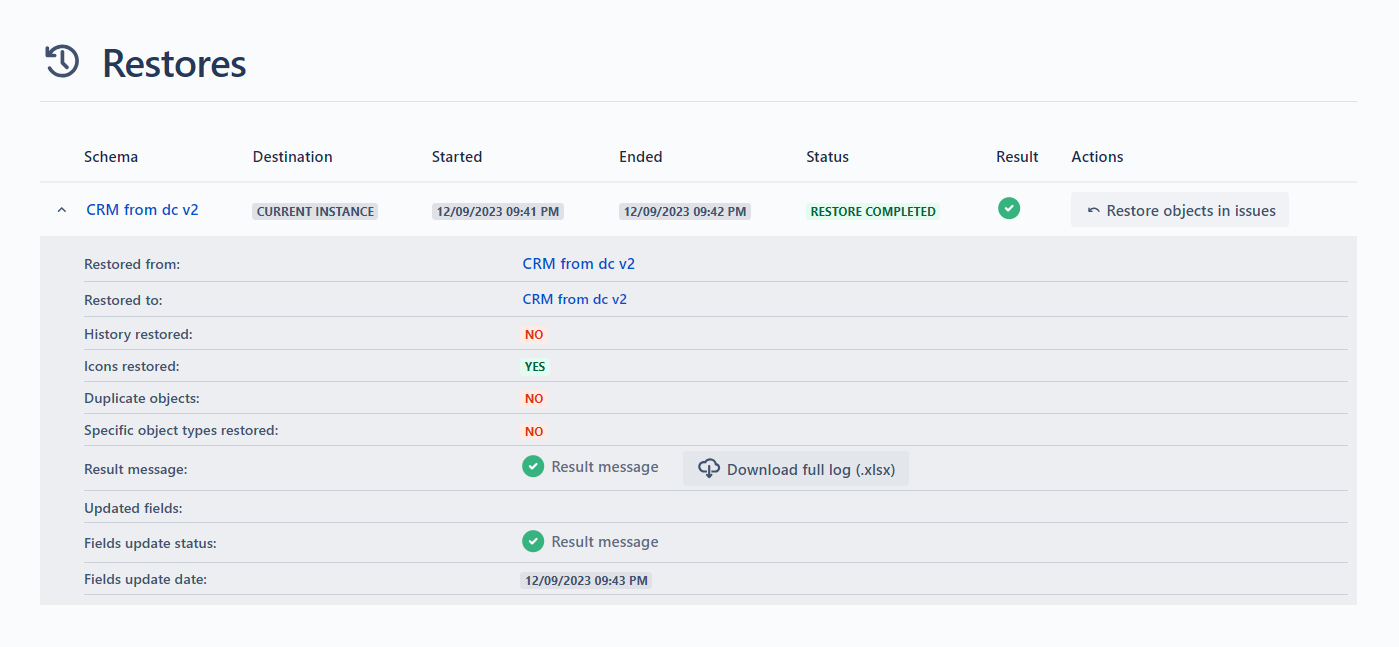
Task: Click the Duplicate objects NO badge
Action: coord(534,399)
